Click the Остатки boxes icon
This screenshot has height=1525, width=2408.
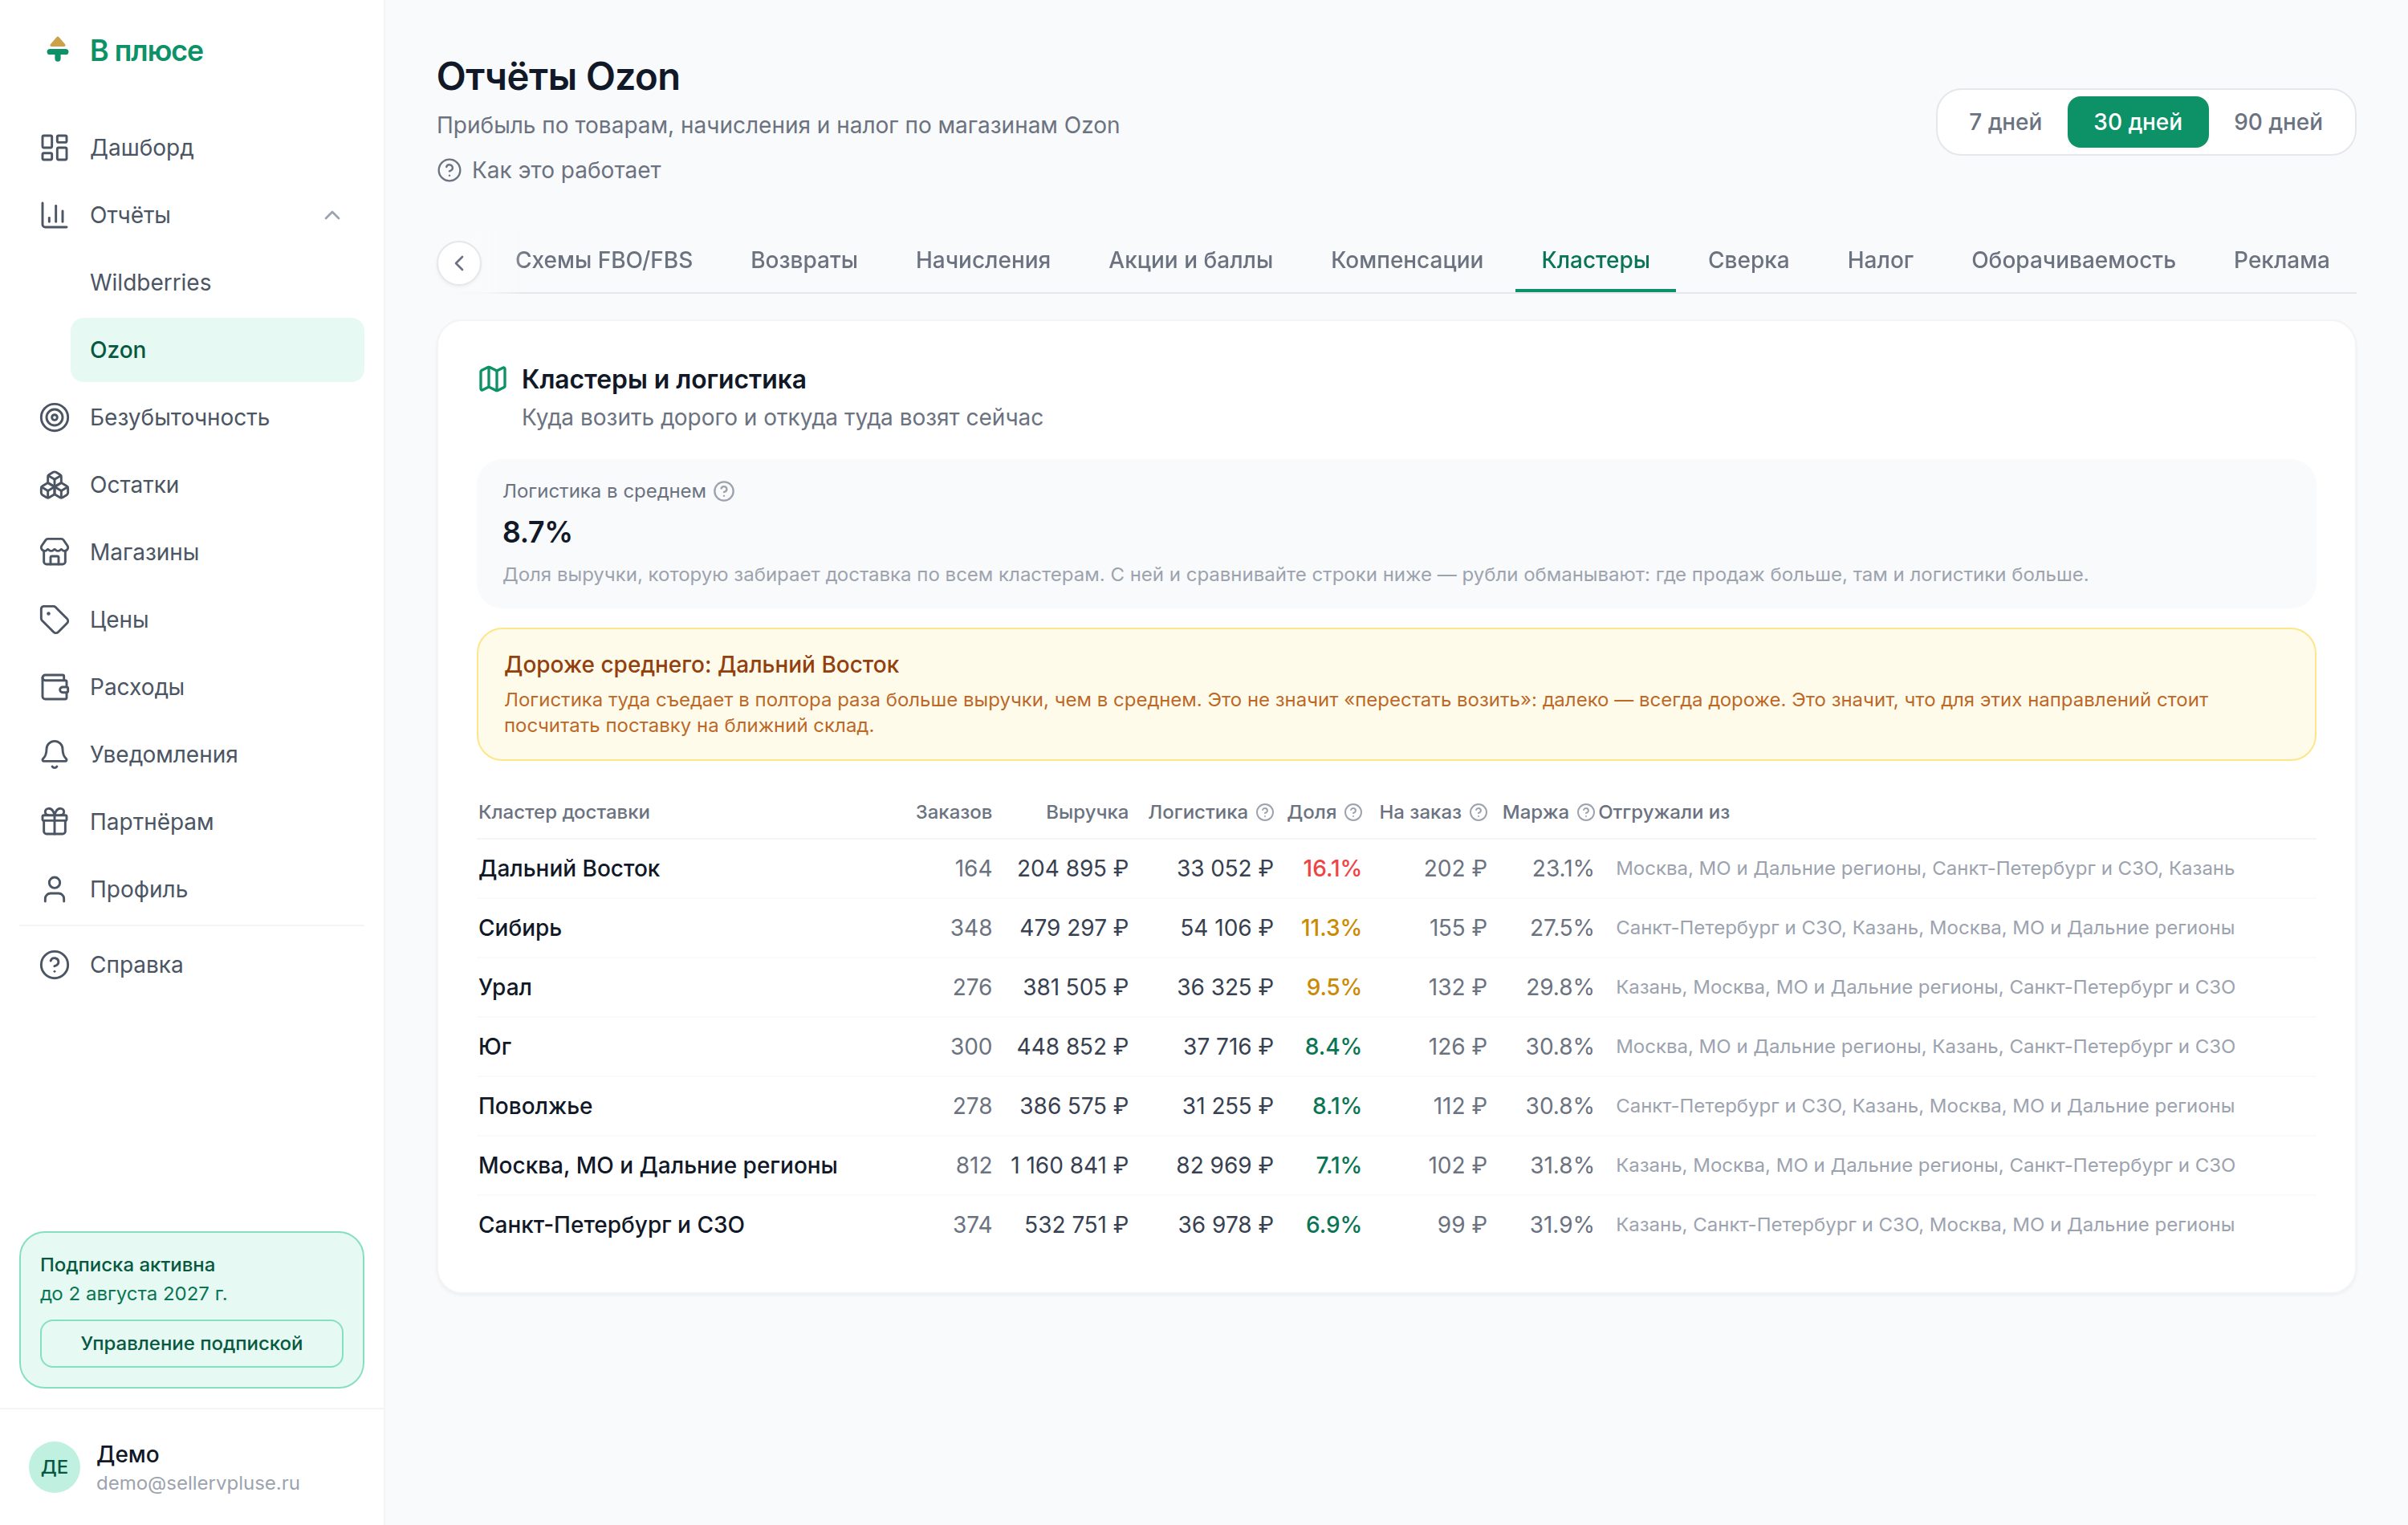click(x=54, y=485)
